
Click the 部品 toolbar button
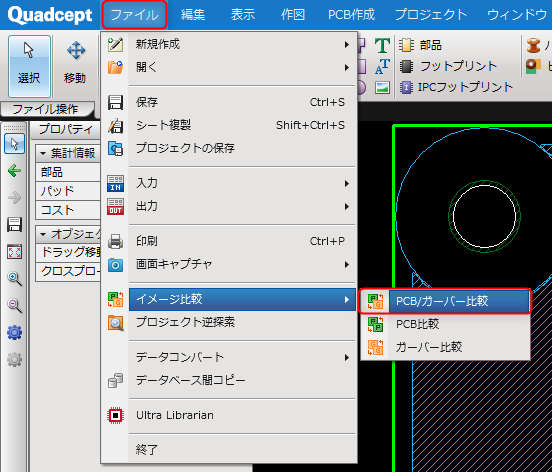pos(420,45)
